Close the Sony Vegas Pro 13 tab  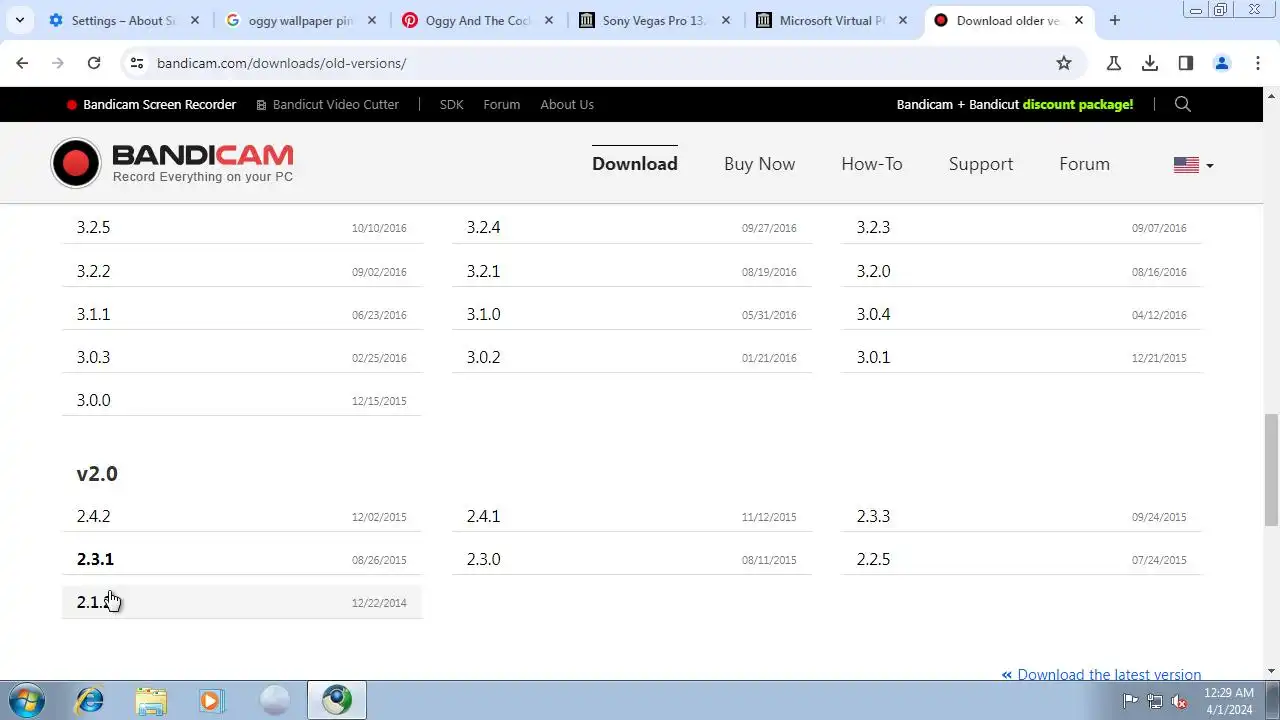pyautogui.click(x=726, y=20)
